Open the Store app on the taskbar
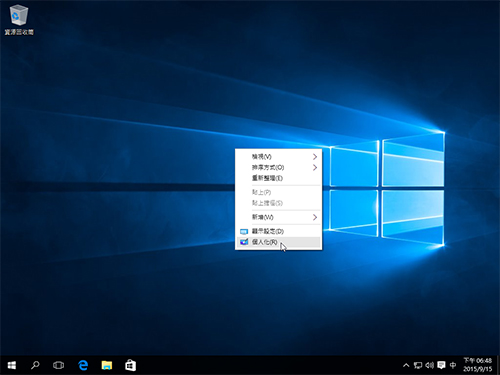Viewport: 500px width, 375px height. click(130, 366)
